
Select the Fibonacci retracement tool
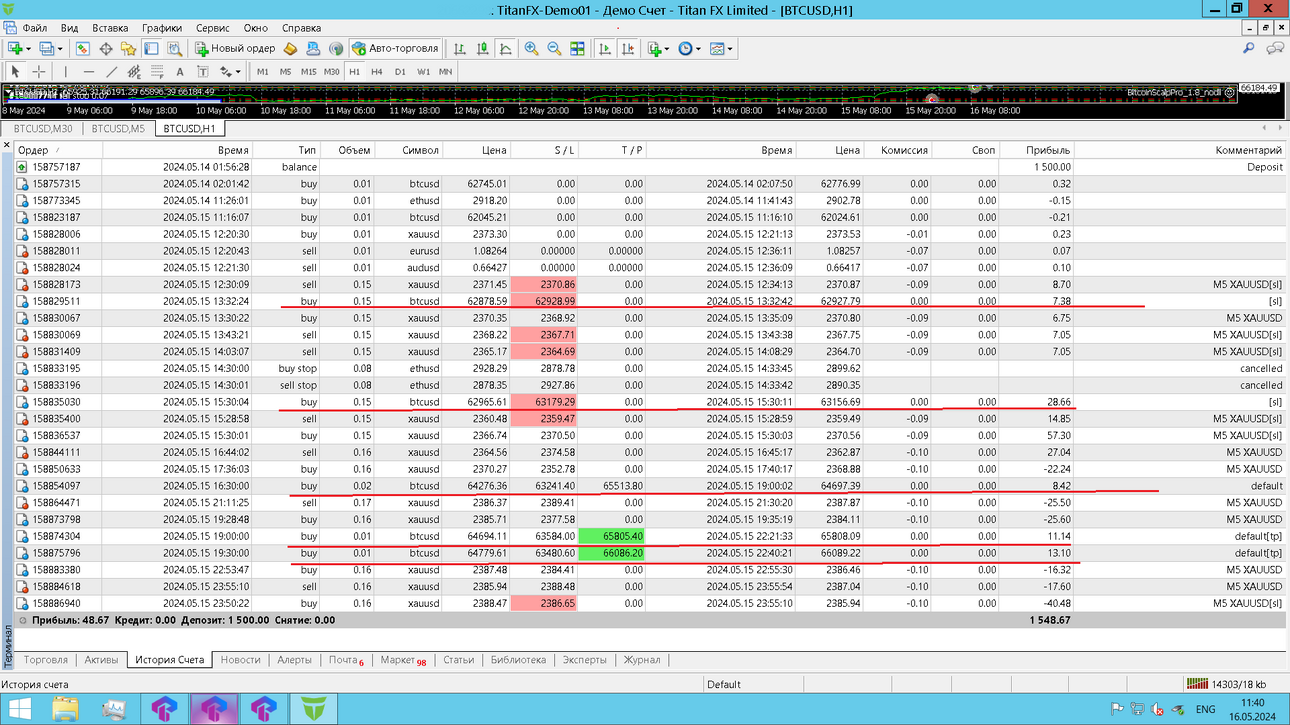(x=157, y=72)
